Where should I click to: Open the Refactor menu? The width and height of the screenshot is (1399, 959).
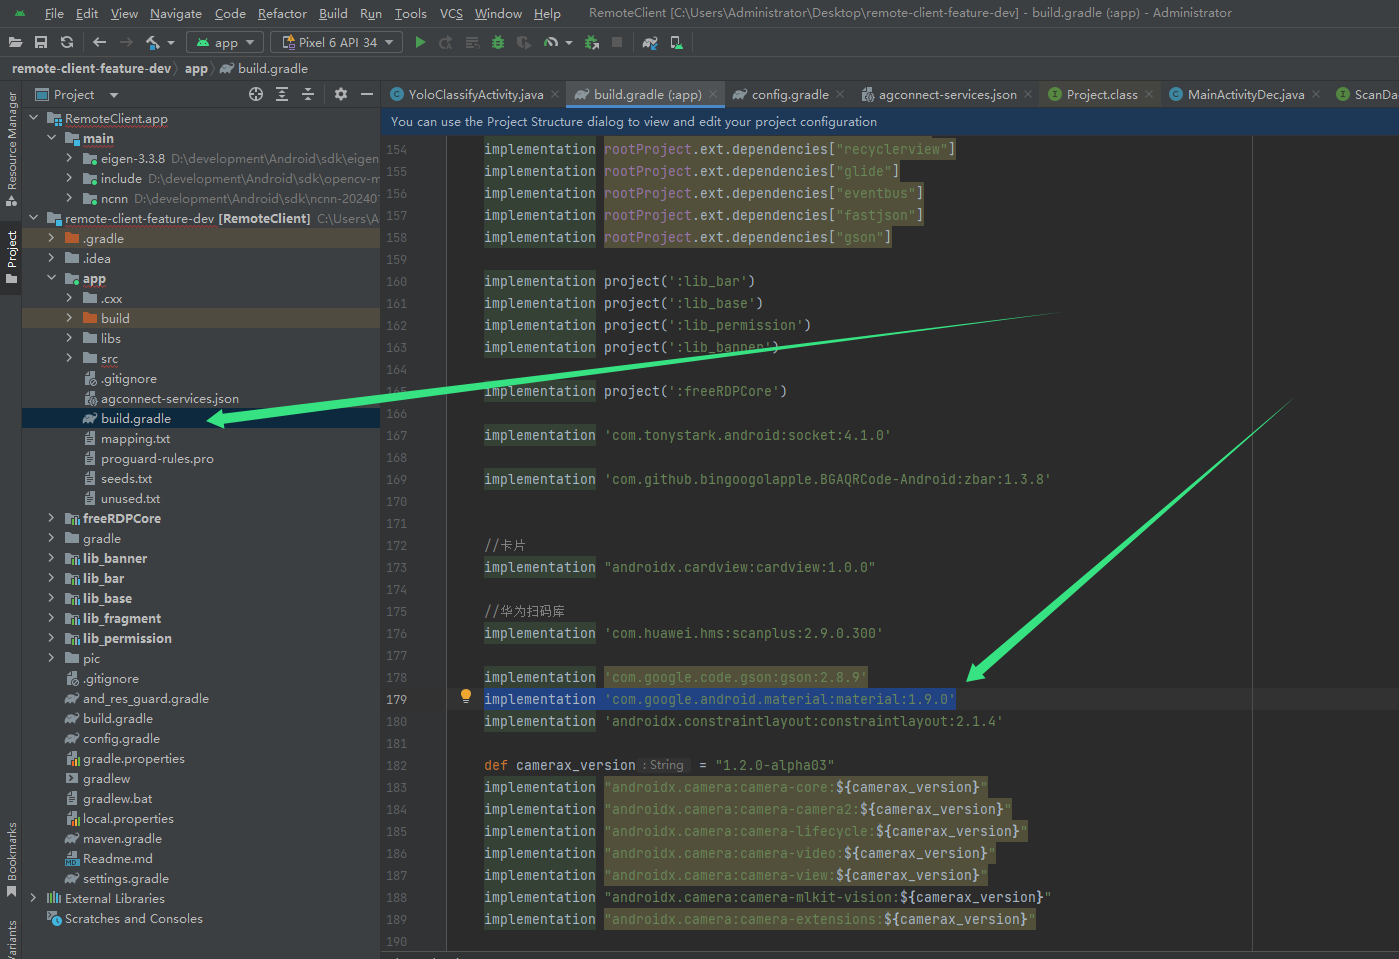282,14
